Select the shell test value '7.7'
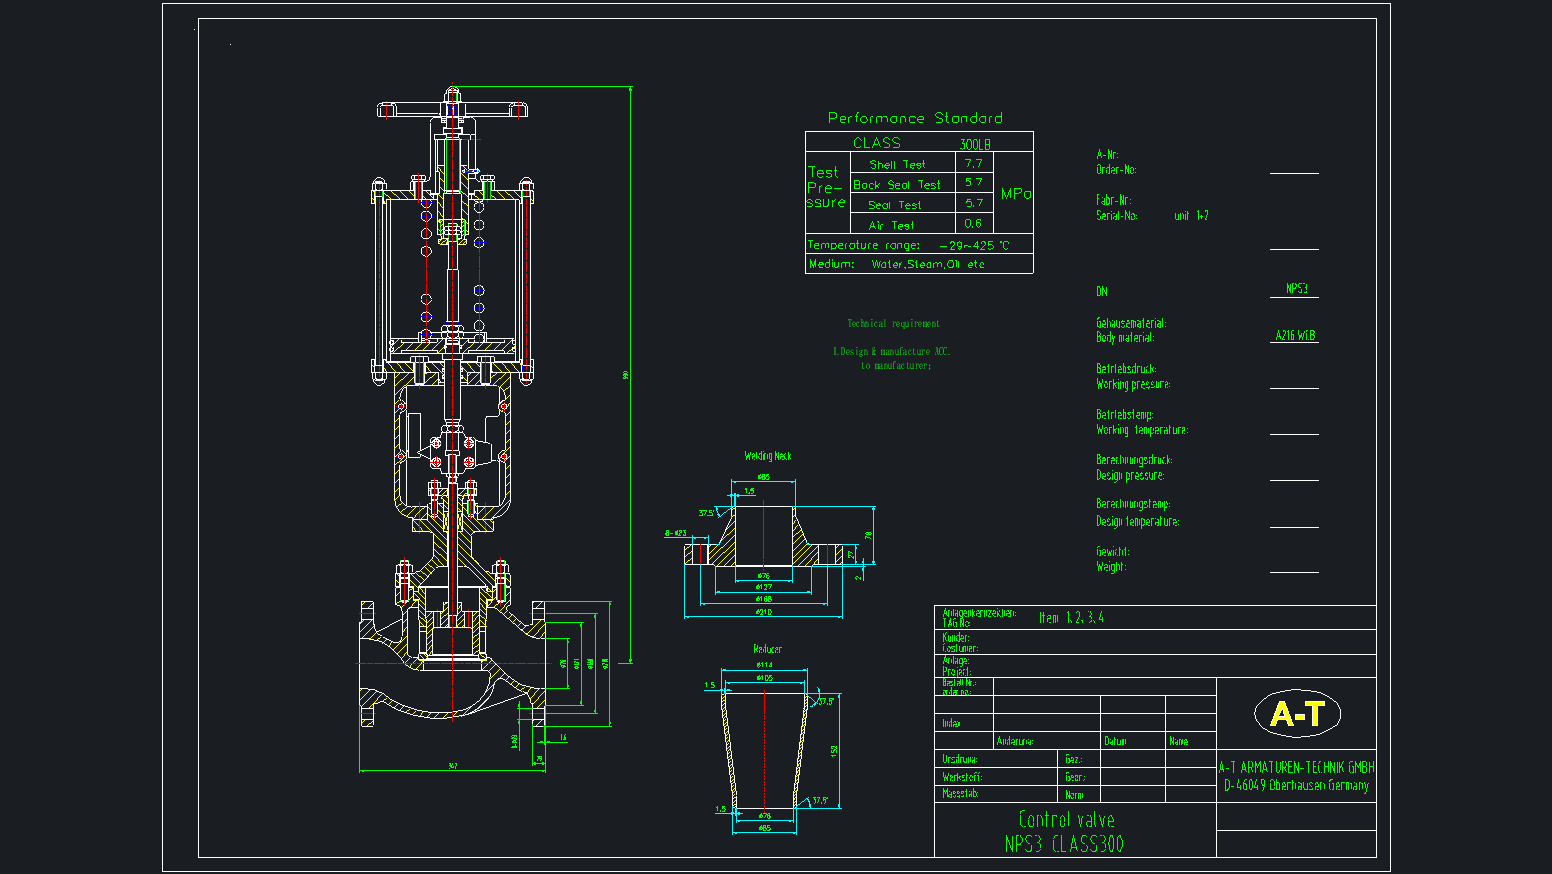 (x=973, y=163)
